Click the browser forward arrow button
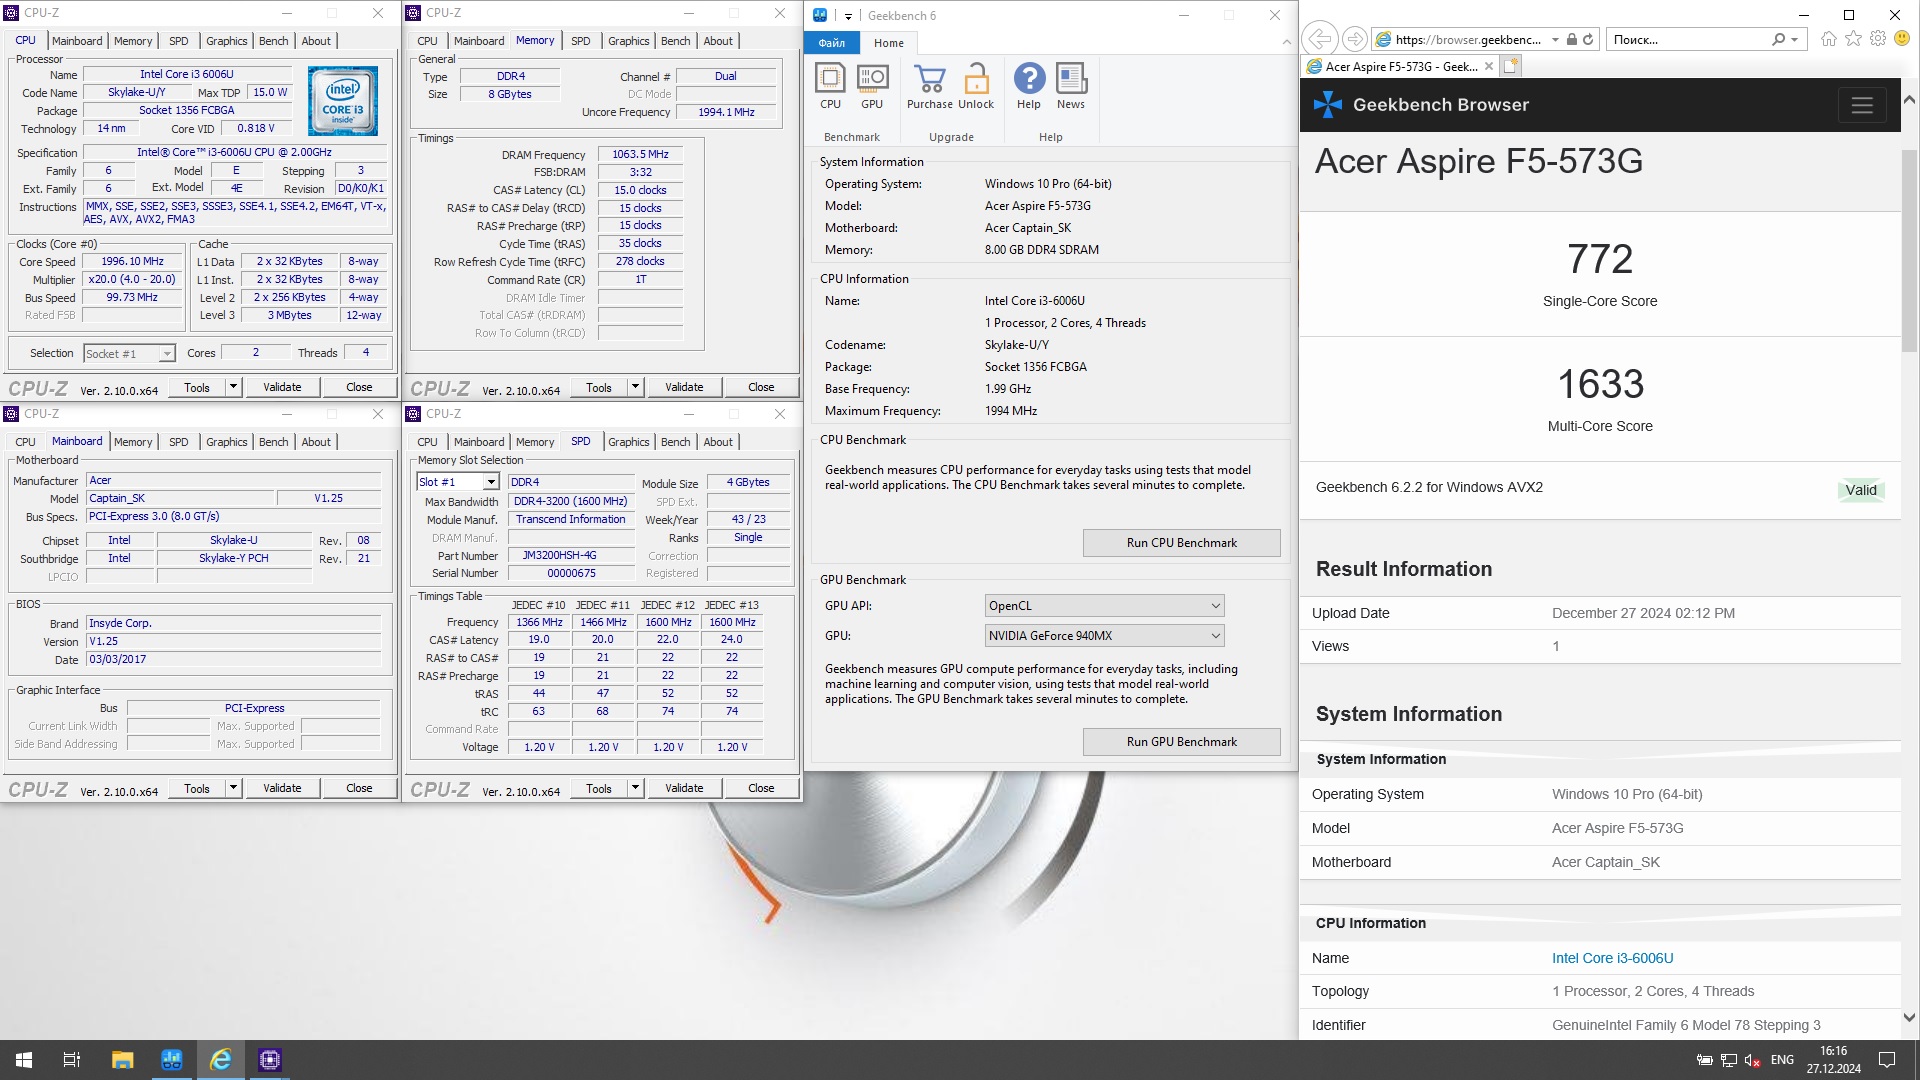1920x1080 pixels. (x=1354, y=39)
